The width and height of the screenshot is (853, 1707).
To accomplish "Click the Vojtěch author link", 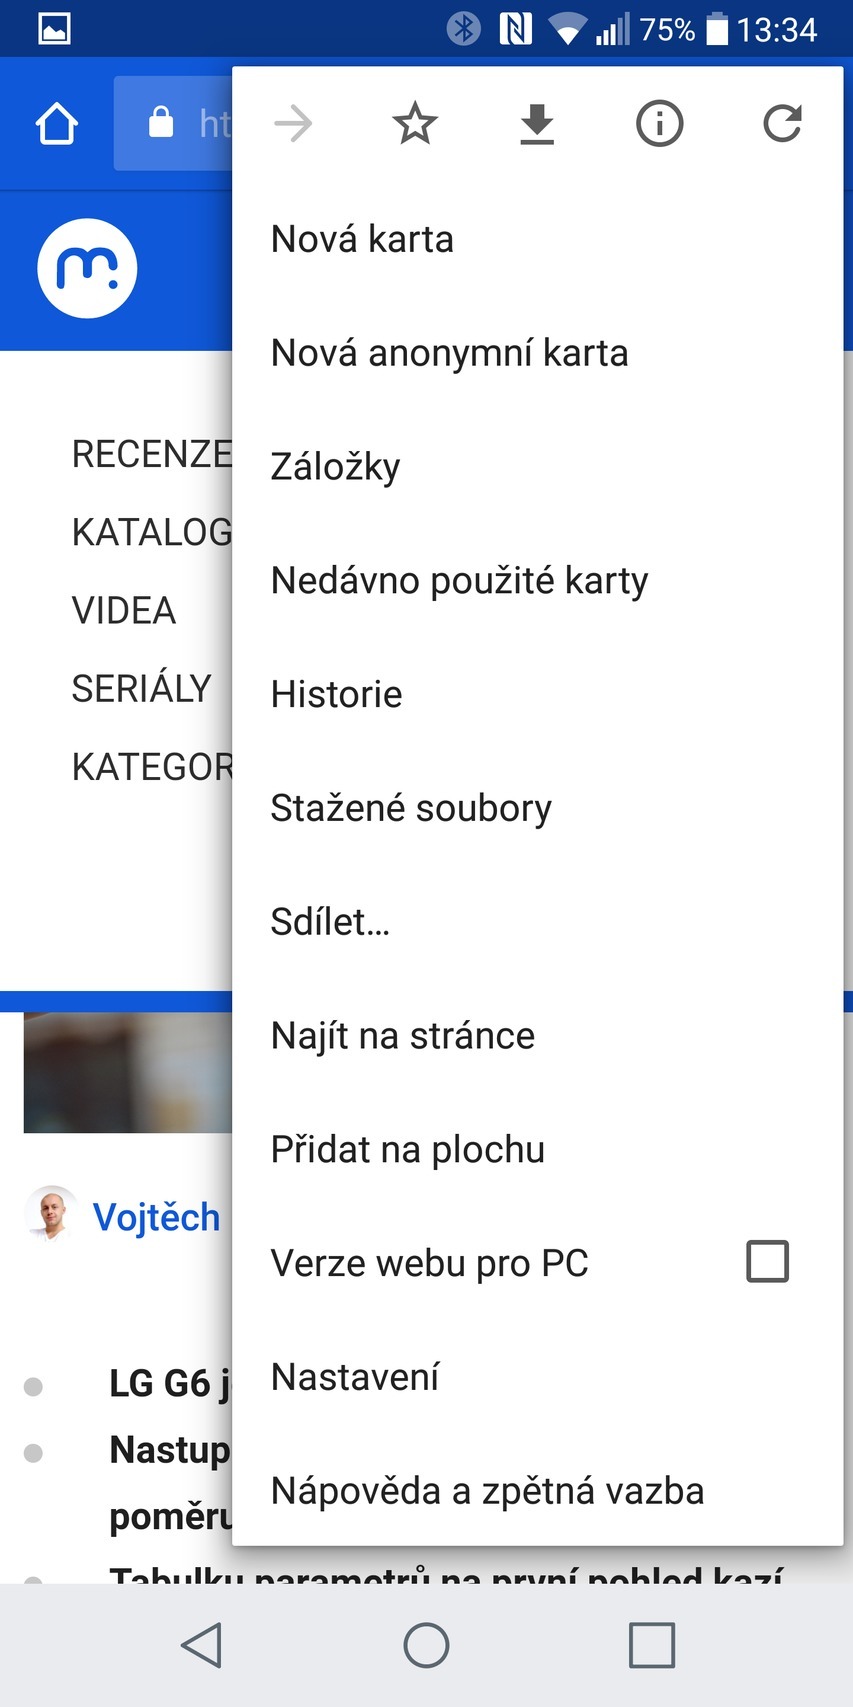I will [x=156, y=1217].
